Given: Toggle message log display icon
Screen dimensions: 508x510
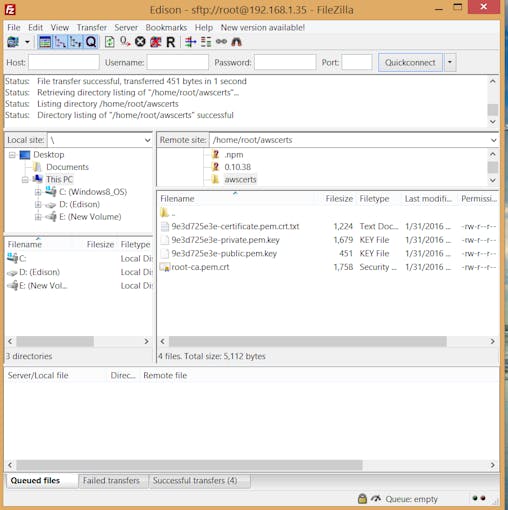Looking at the screenshot, I should tap(45, 42).
